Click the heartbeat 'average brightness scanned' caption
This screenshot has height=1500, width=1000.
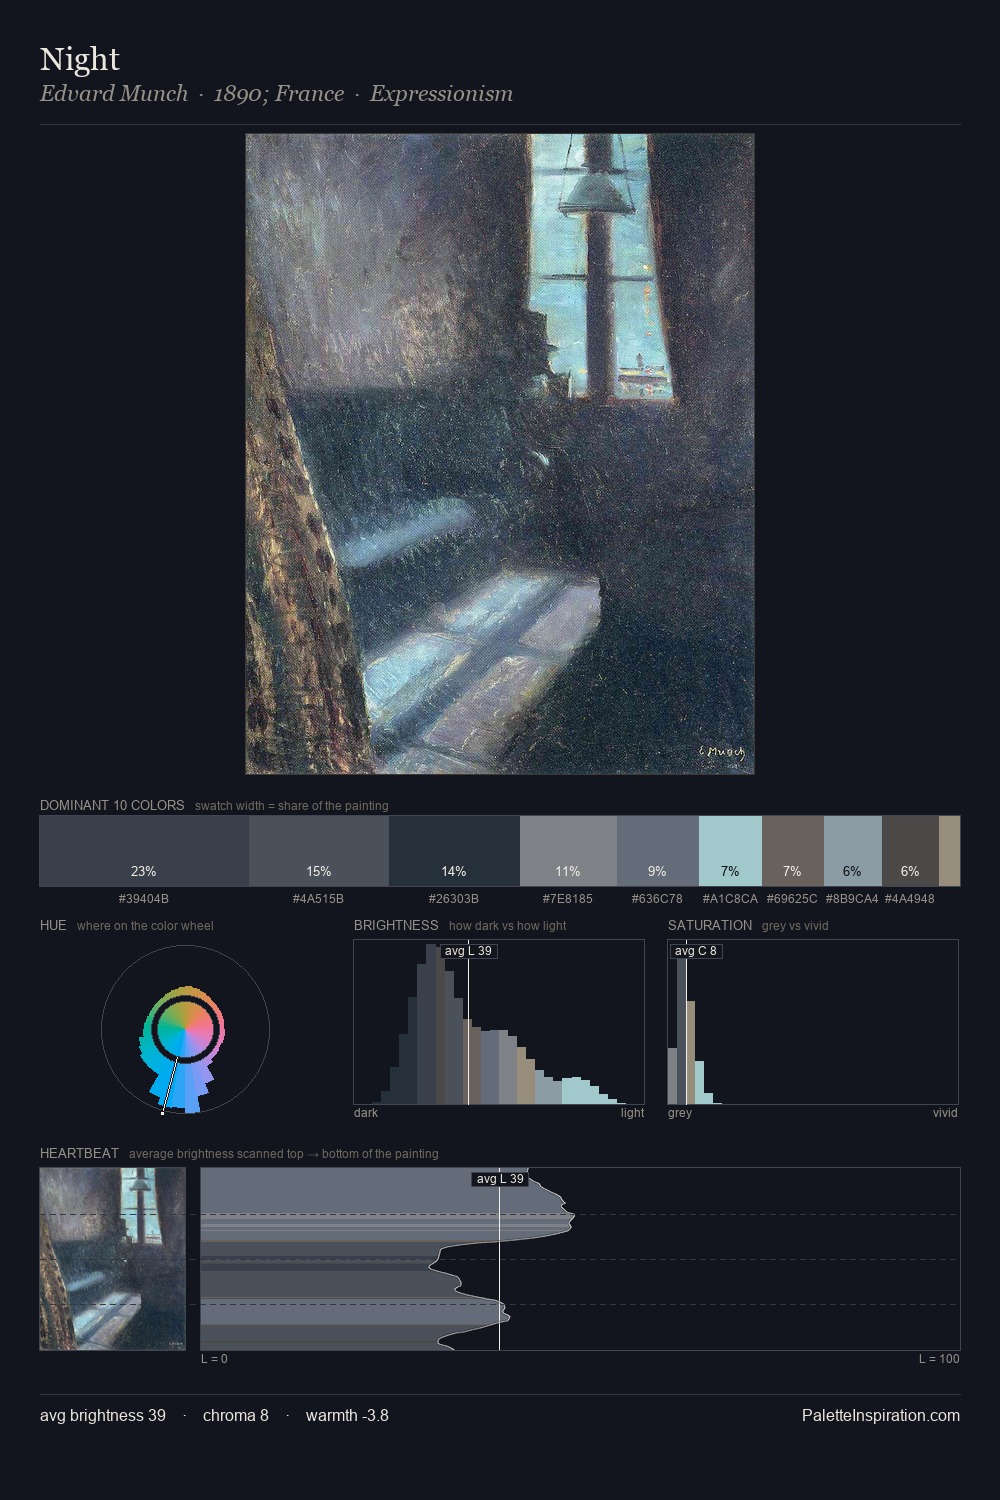(x=284, y=1154)
